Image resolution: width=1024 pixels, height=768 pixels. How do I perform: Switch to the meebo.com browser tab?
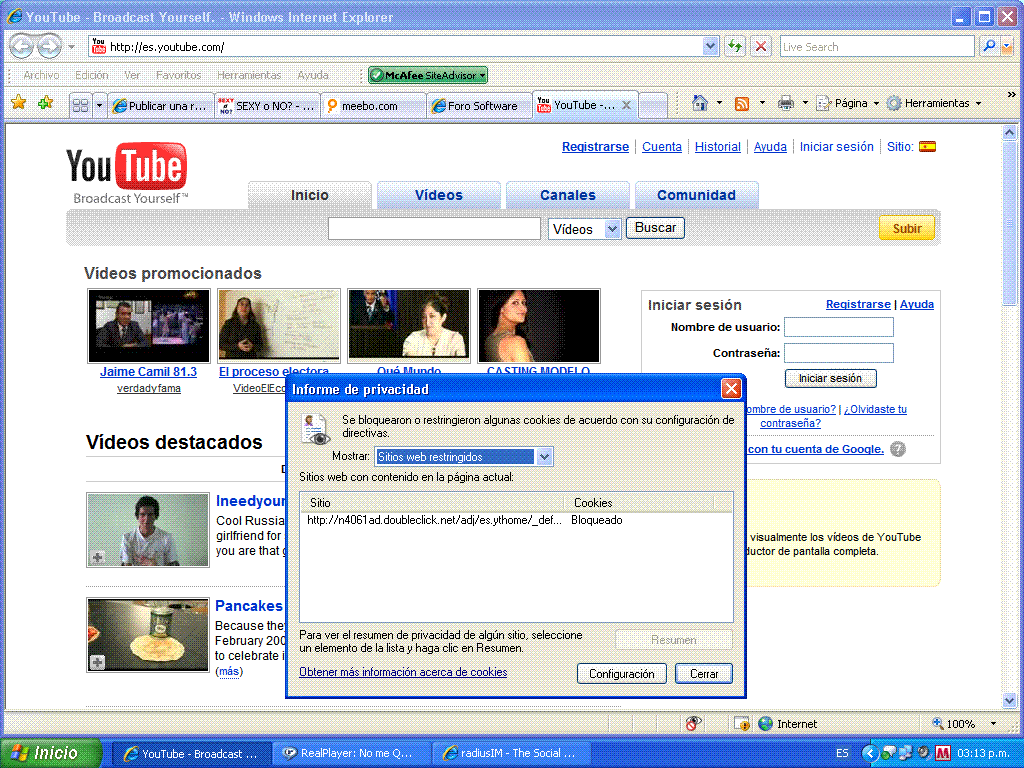tap(373, 106)
